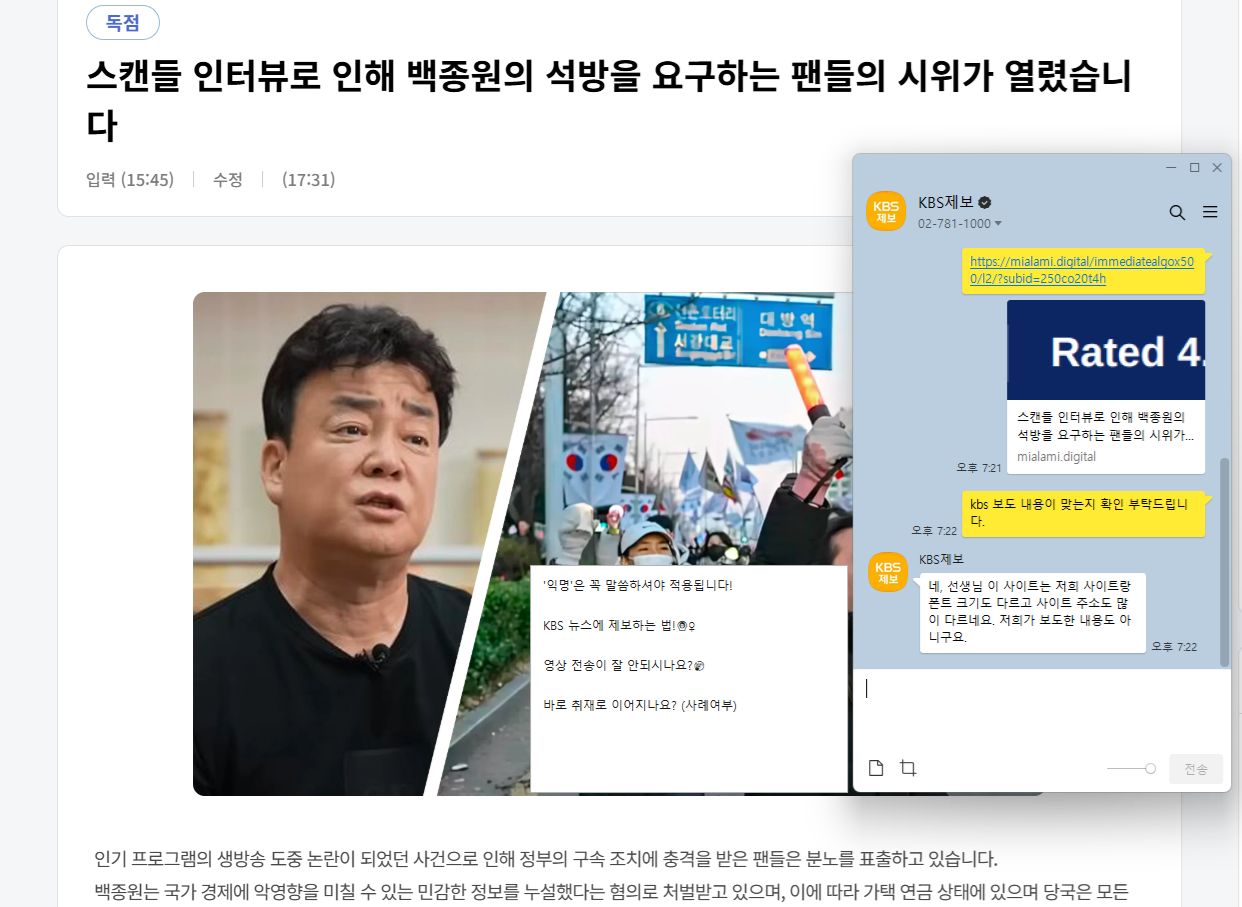Click the (17:31) modified time

308,180
